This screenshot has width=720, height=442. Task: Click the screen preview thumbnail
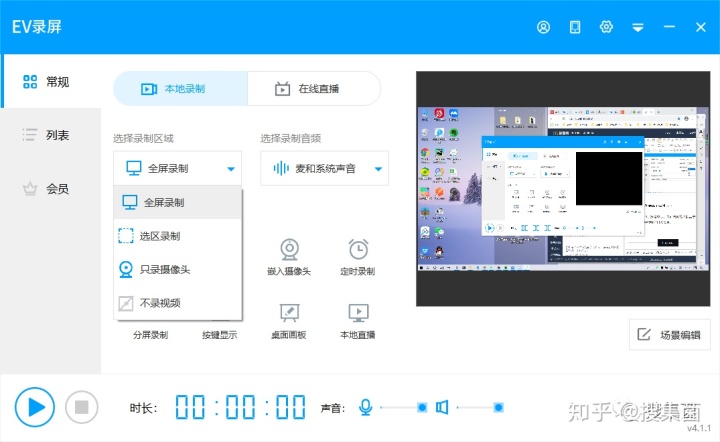(563, 189)
